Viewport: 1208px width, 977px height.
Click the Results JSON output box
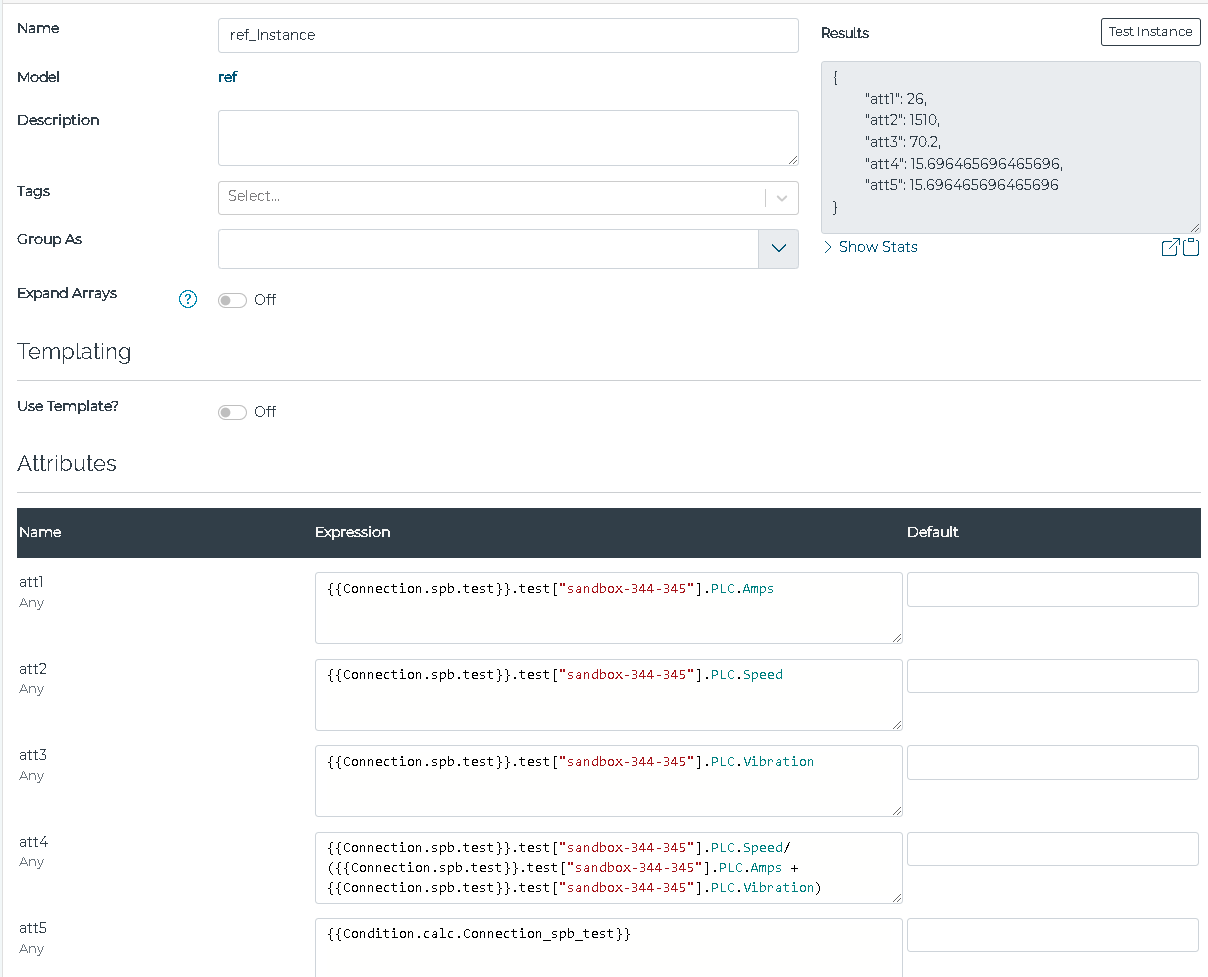pos(1010,147)
